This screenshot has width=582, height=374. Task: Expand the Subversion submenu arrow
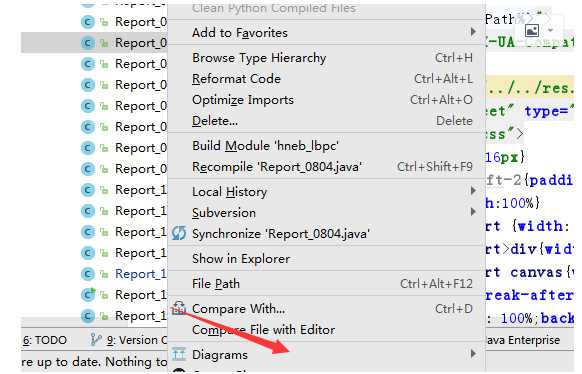tap(473, 212)
